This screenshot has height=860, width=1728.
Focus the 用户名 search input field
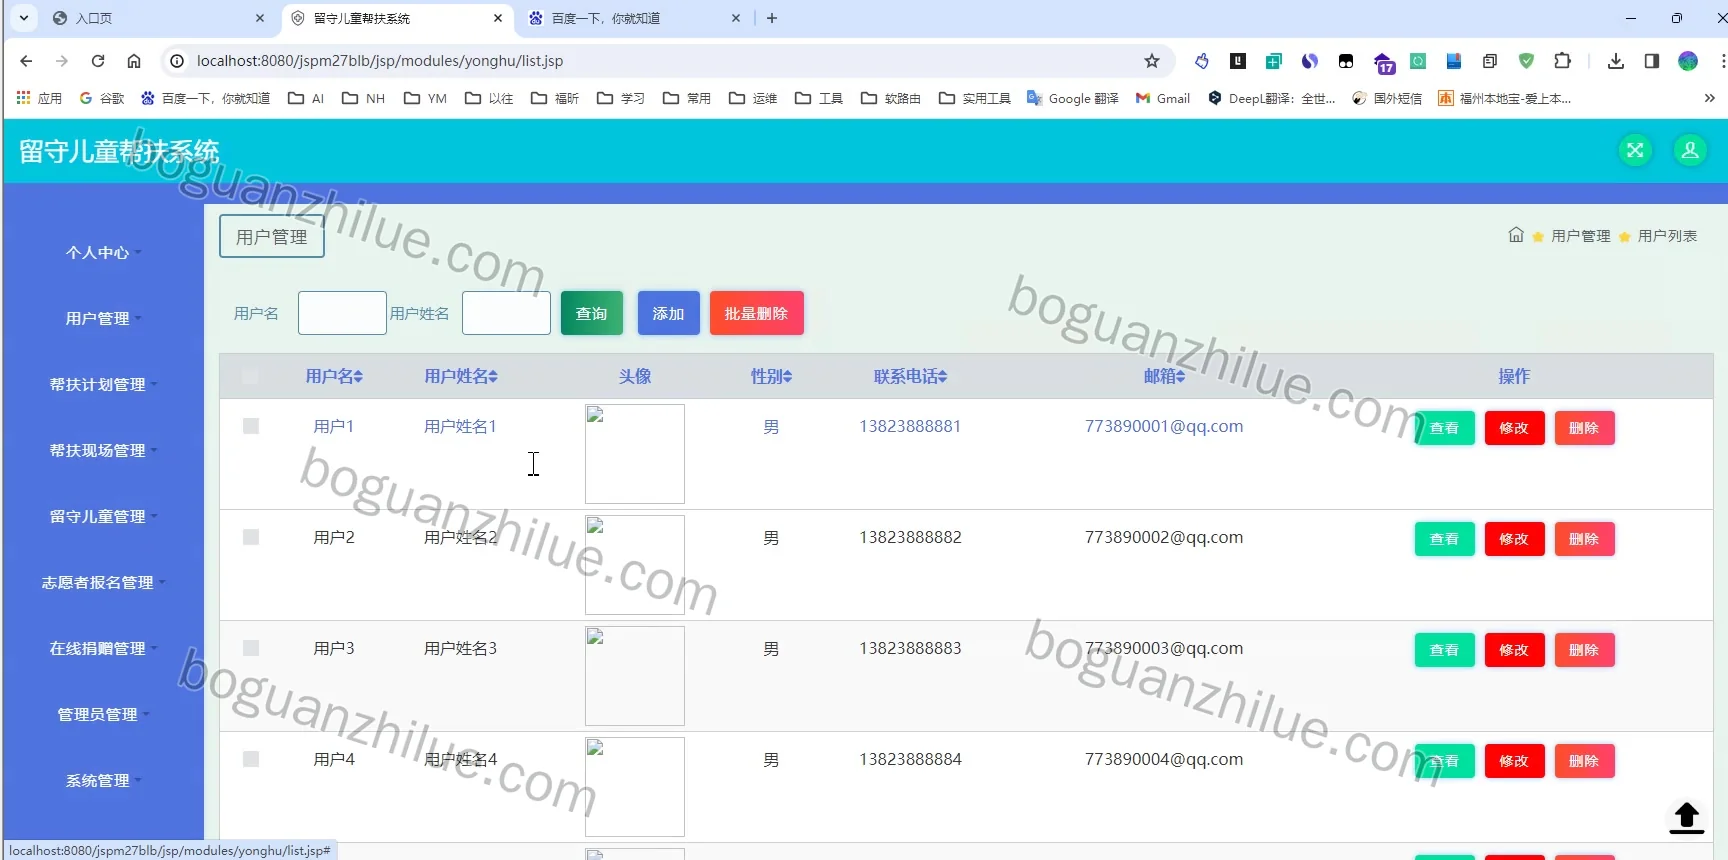point(342,313)
